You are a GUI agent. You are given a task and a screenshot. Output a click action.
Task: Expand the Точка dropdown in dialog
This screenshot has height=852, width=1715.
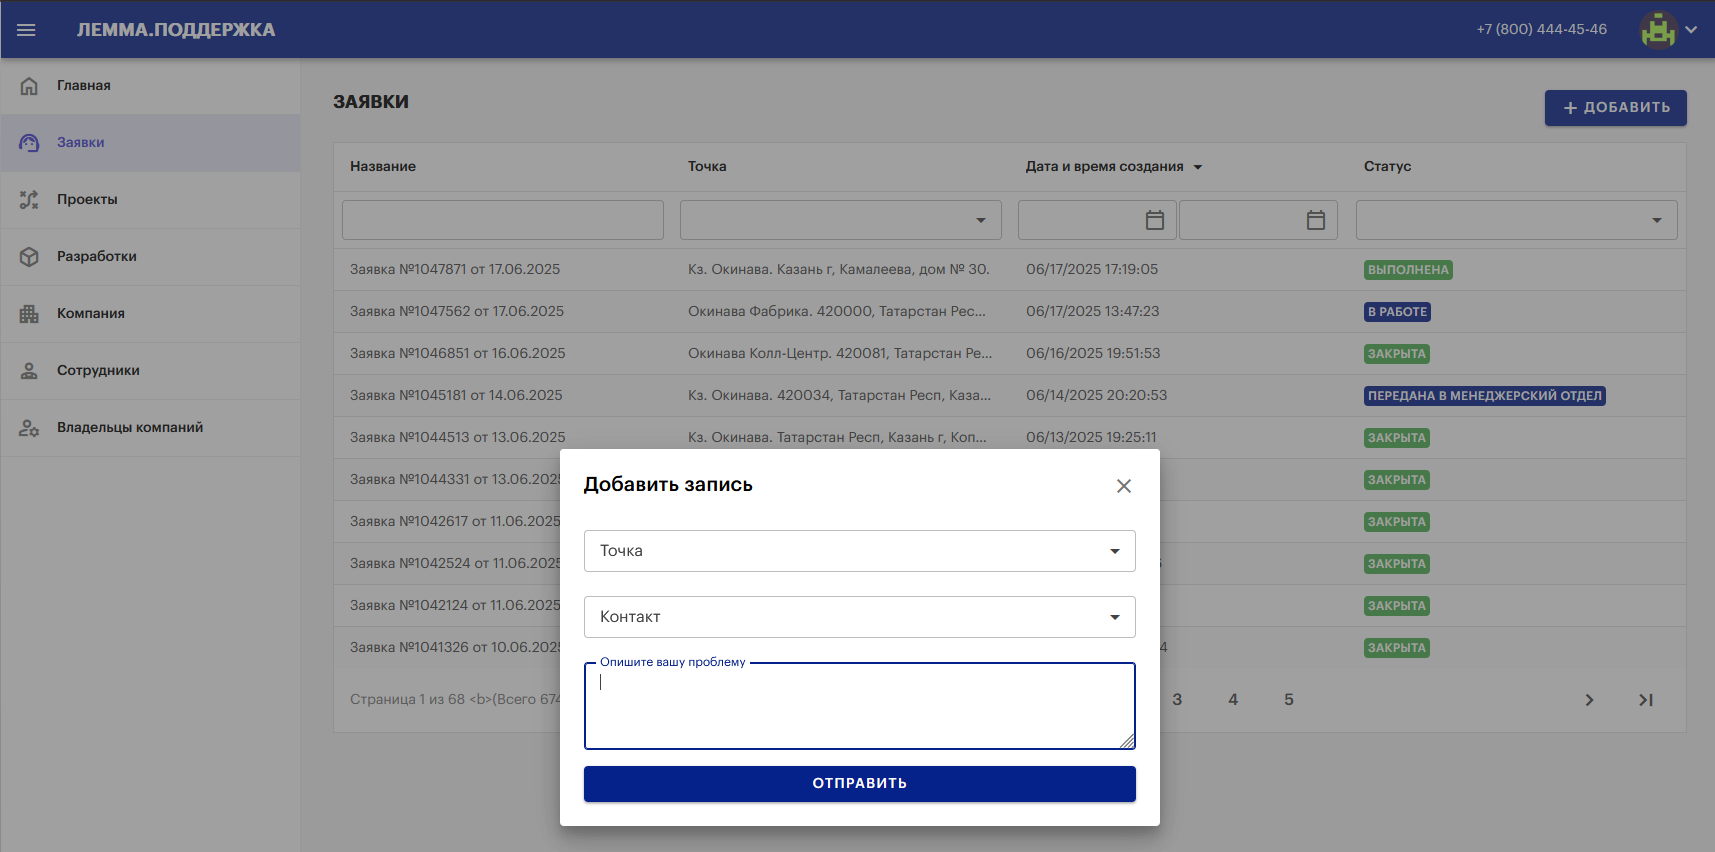1114,551
